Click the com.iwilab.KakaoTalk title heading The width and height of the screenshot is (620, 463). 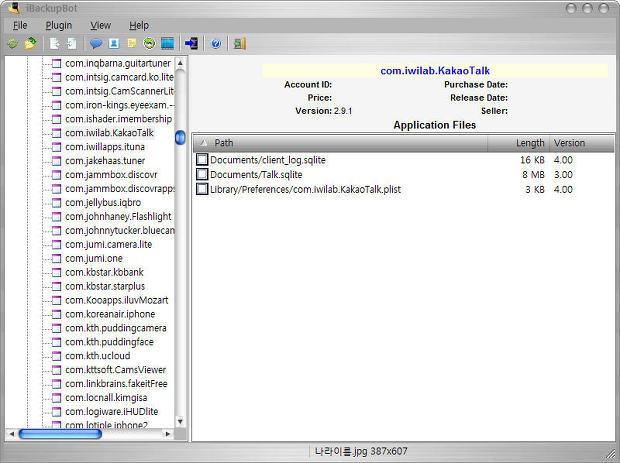click(x=435, y=71)
